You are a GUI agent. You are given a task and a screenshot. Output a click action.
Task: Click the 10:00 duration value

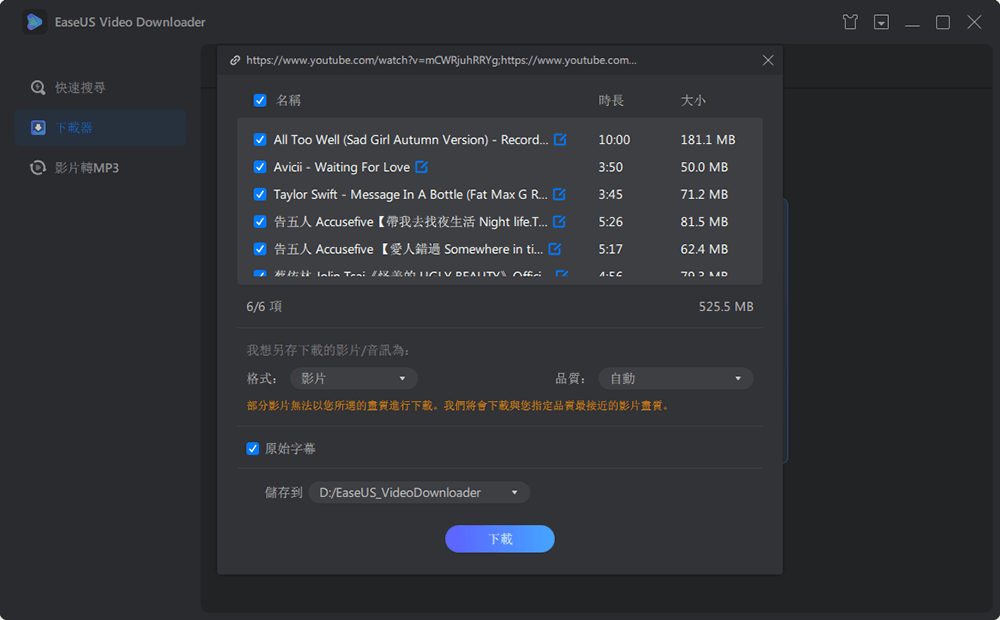click(x=614, y=139)
